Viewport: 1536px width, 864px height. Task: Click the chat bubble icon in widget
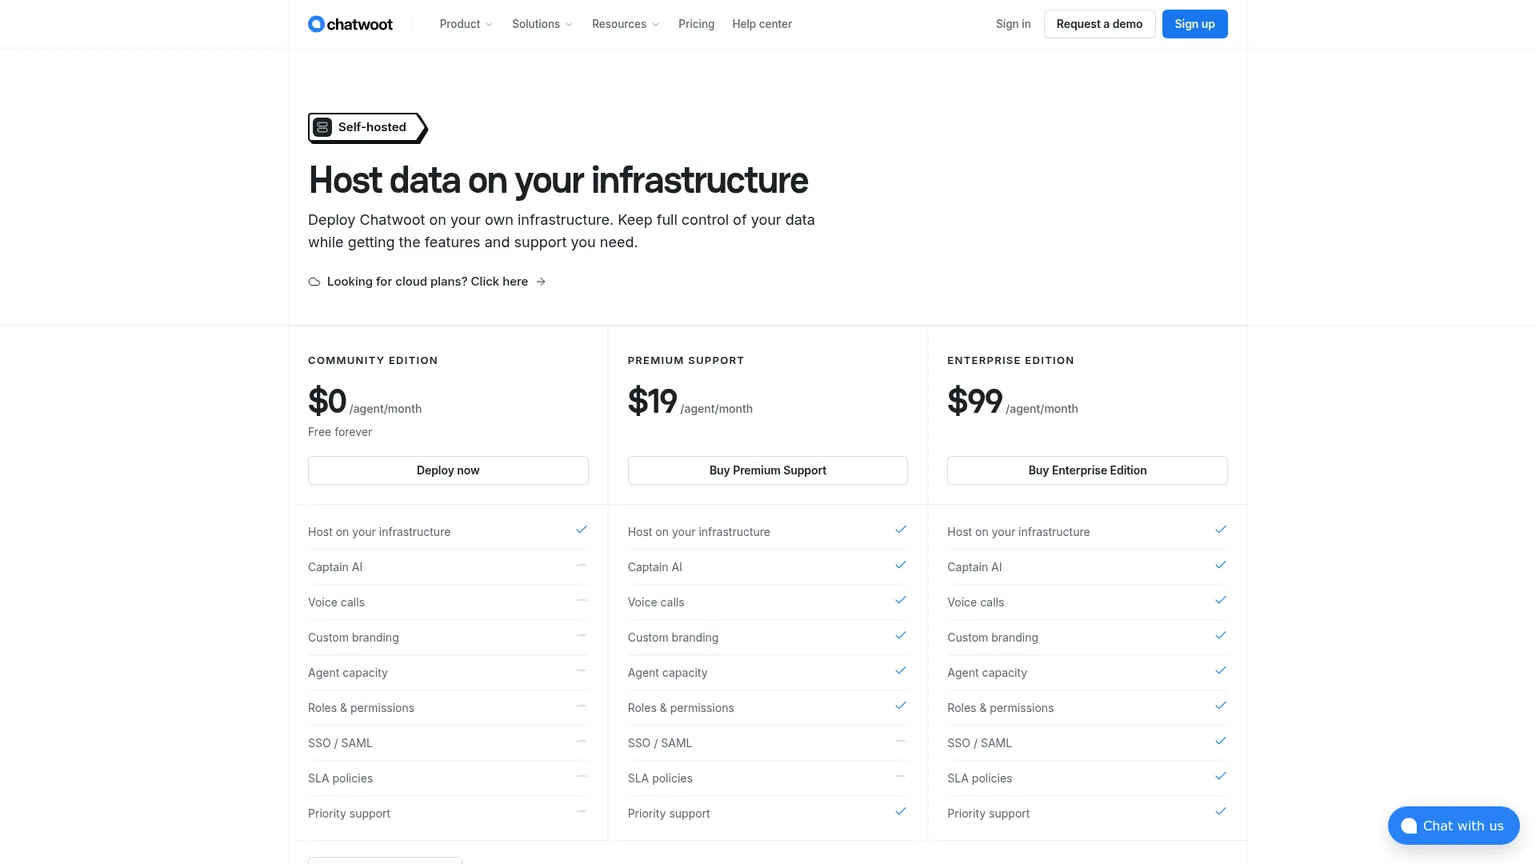click(x=1409, y=826)
